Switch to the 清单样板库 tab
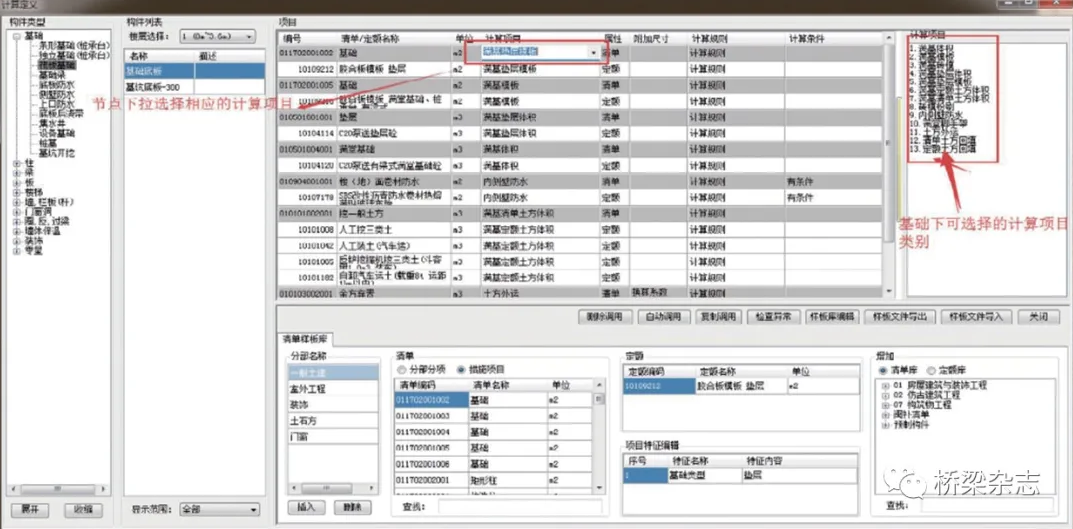The image size is (1073, 529). [x=305, y=339]
